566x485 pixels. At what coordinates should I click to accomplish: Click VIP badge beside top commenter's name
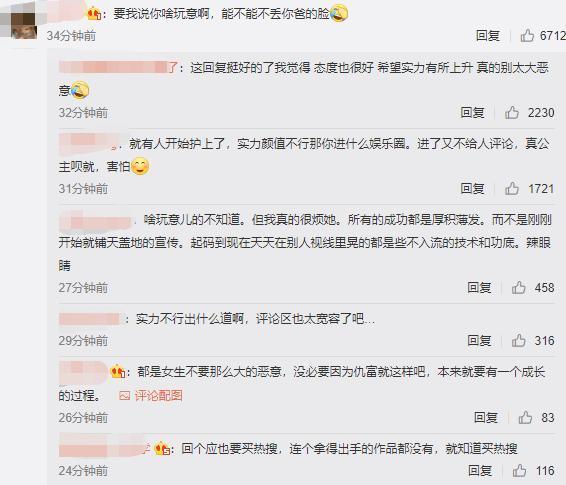[x=94, y=14]
